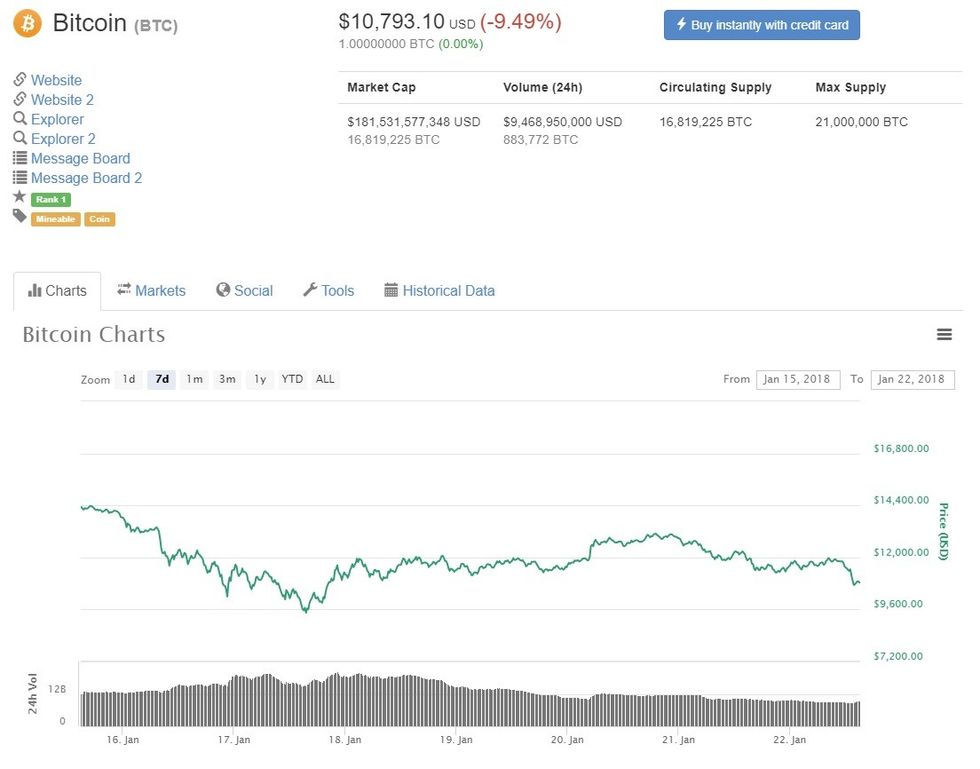
Task: Open the chart export hamburger menu
Action: (944, 334)
